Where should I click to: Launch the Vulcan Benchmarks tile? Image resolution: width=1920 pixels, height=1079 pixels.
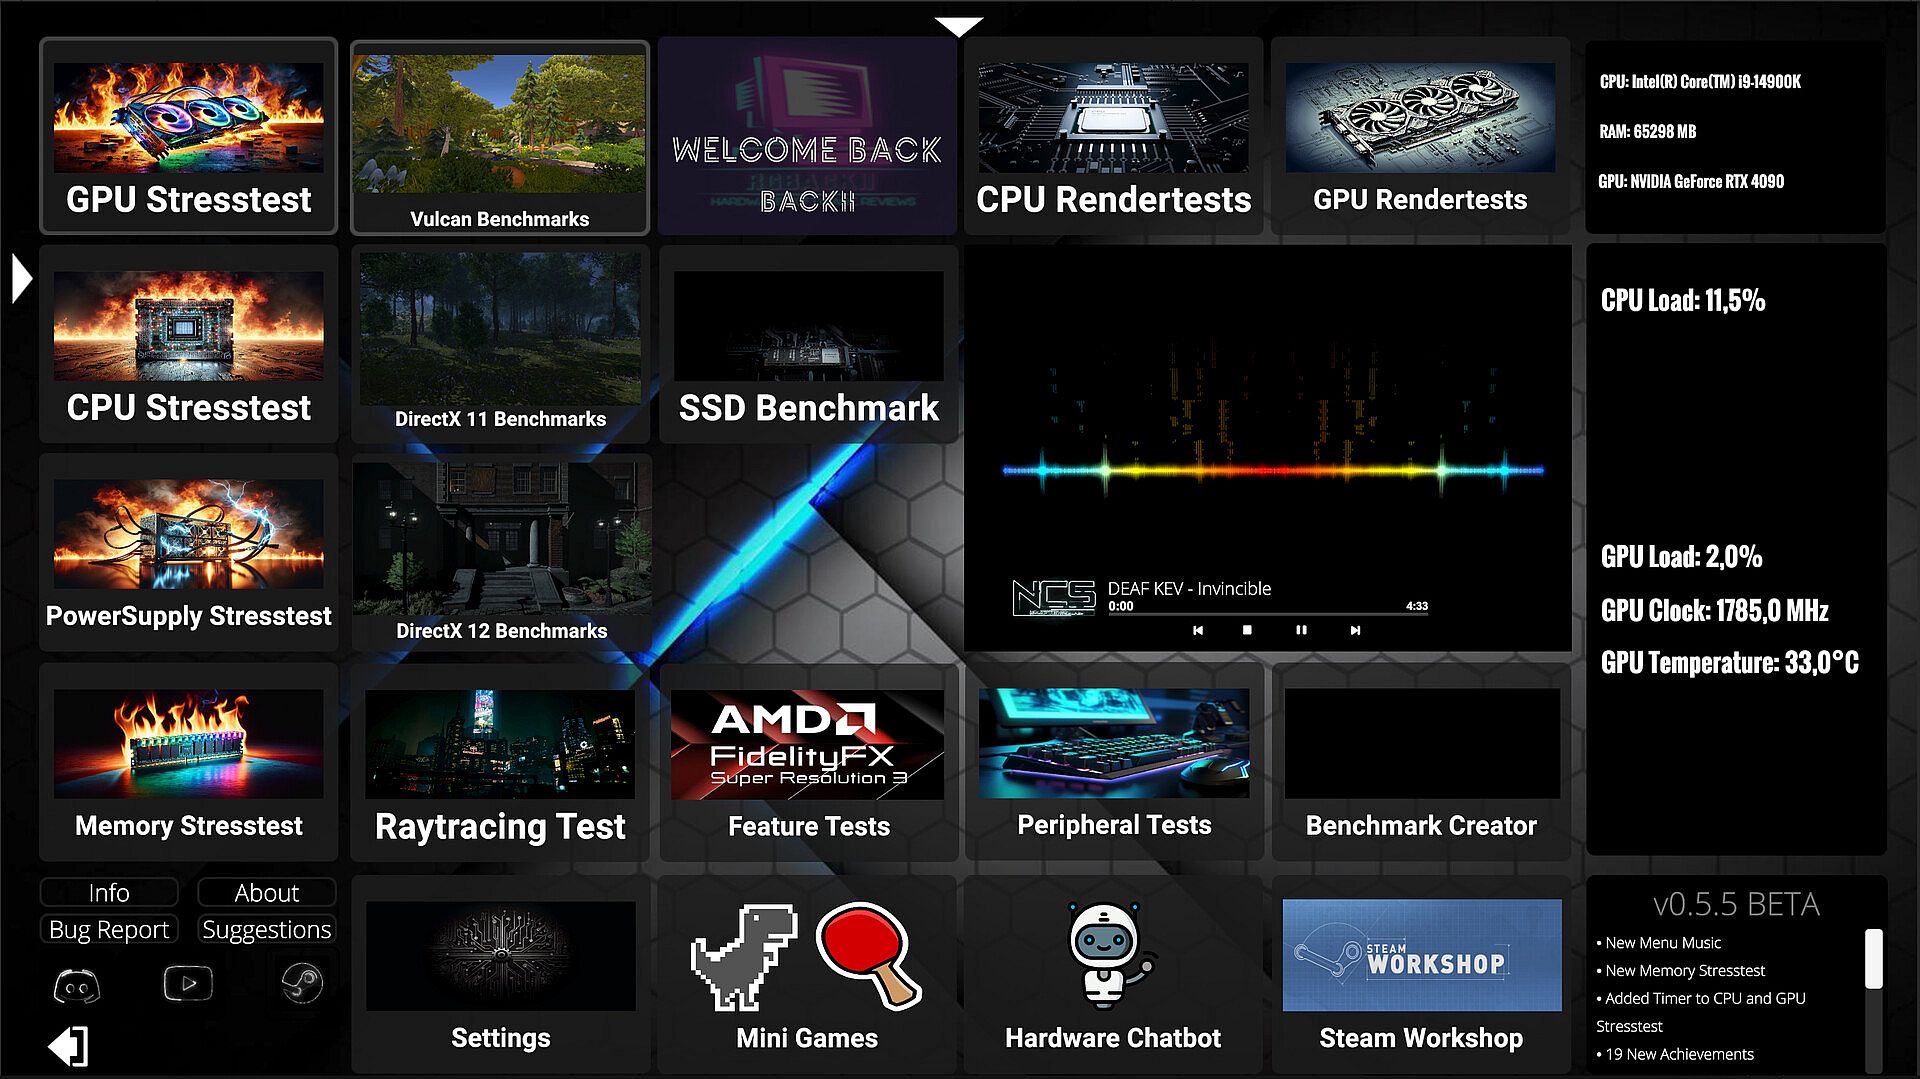pyautogui.click(x=500, y=137)
